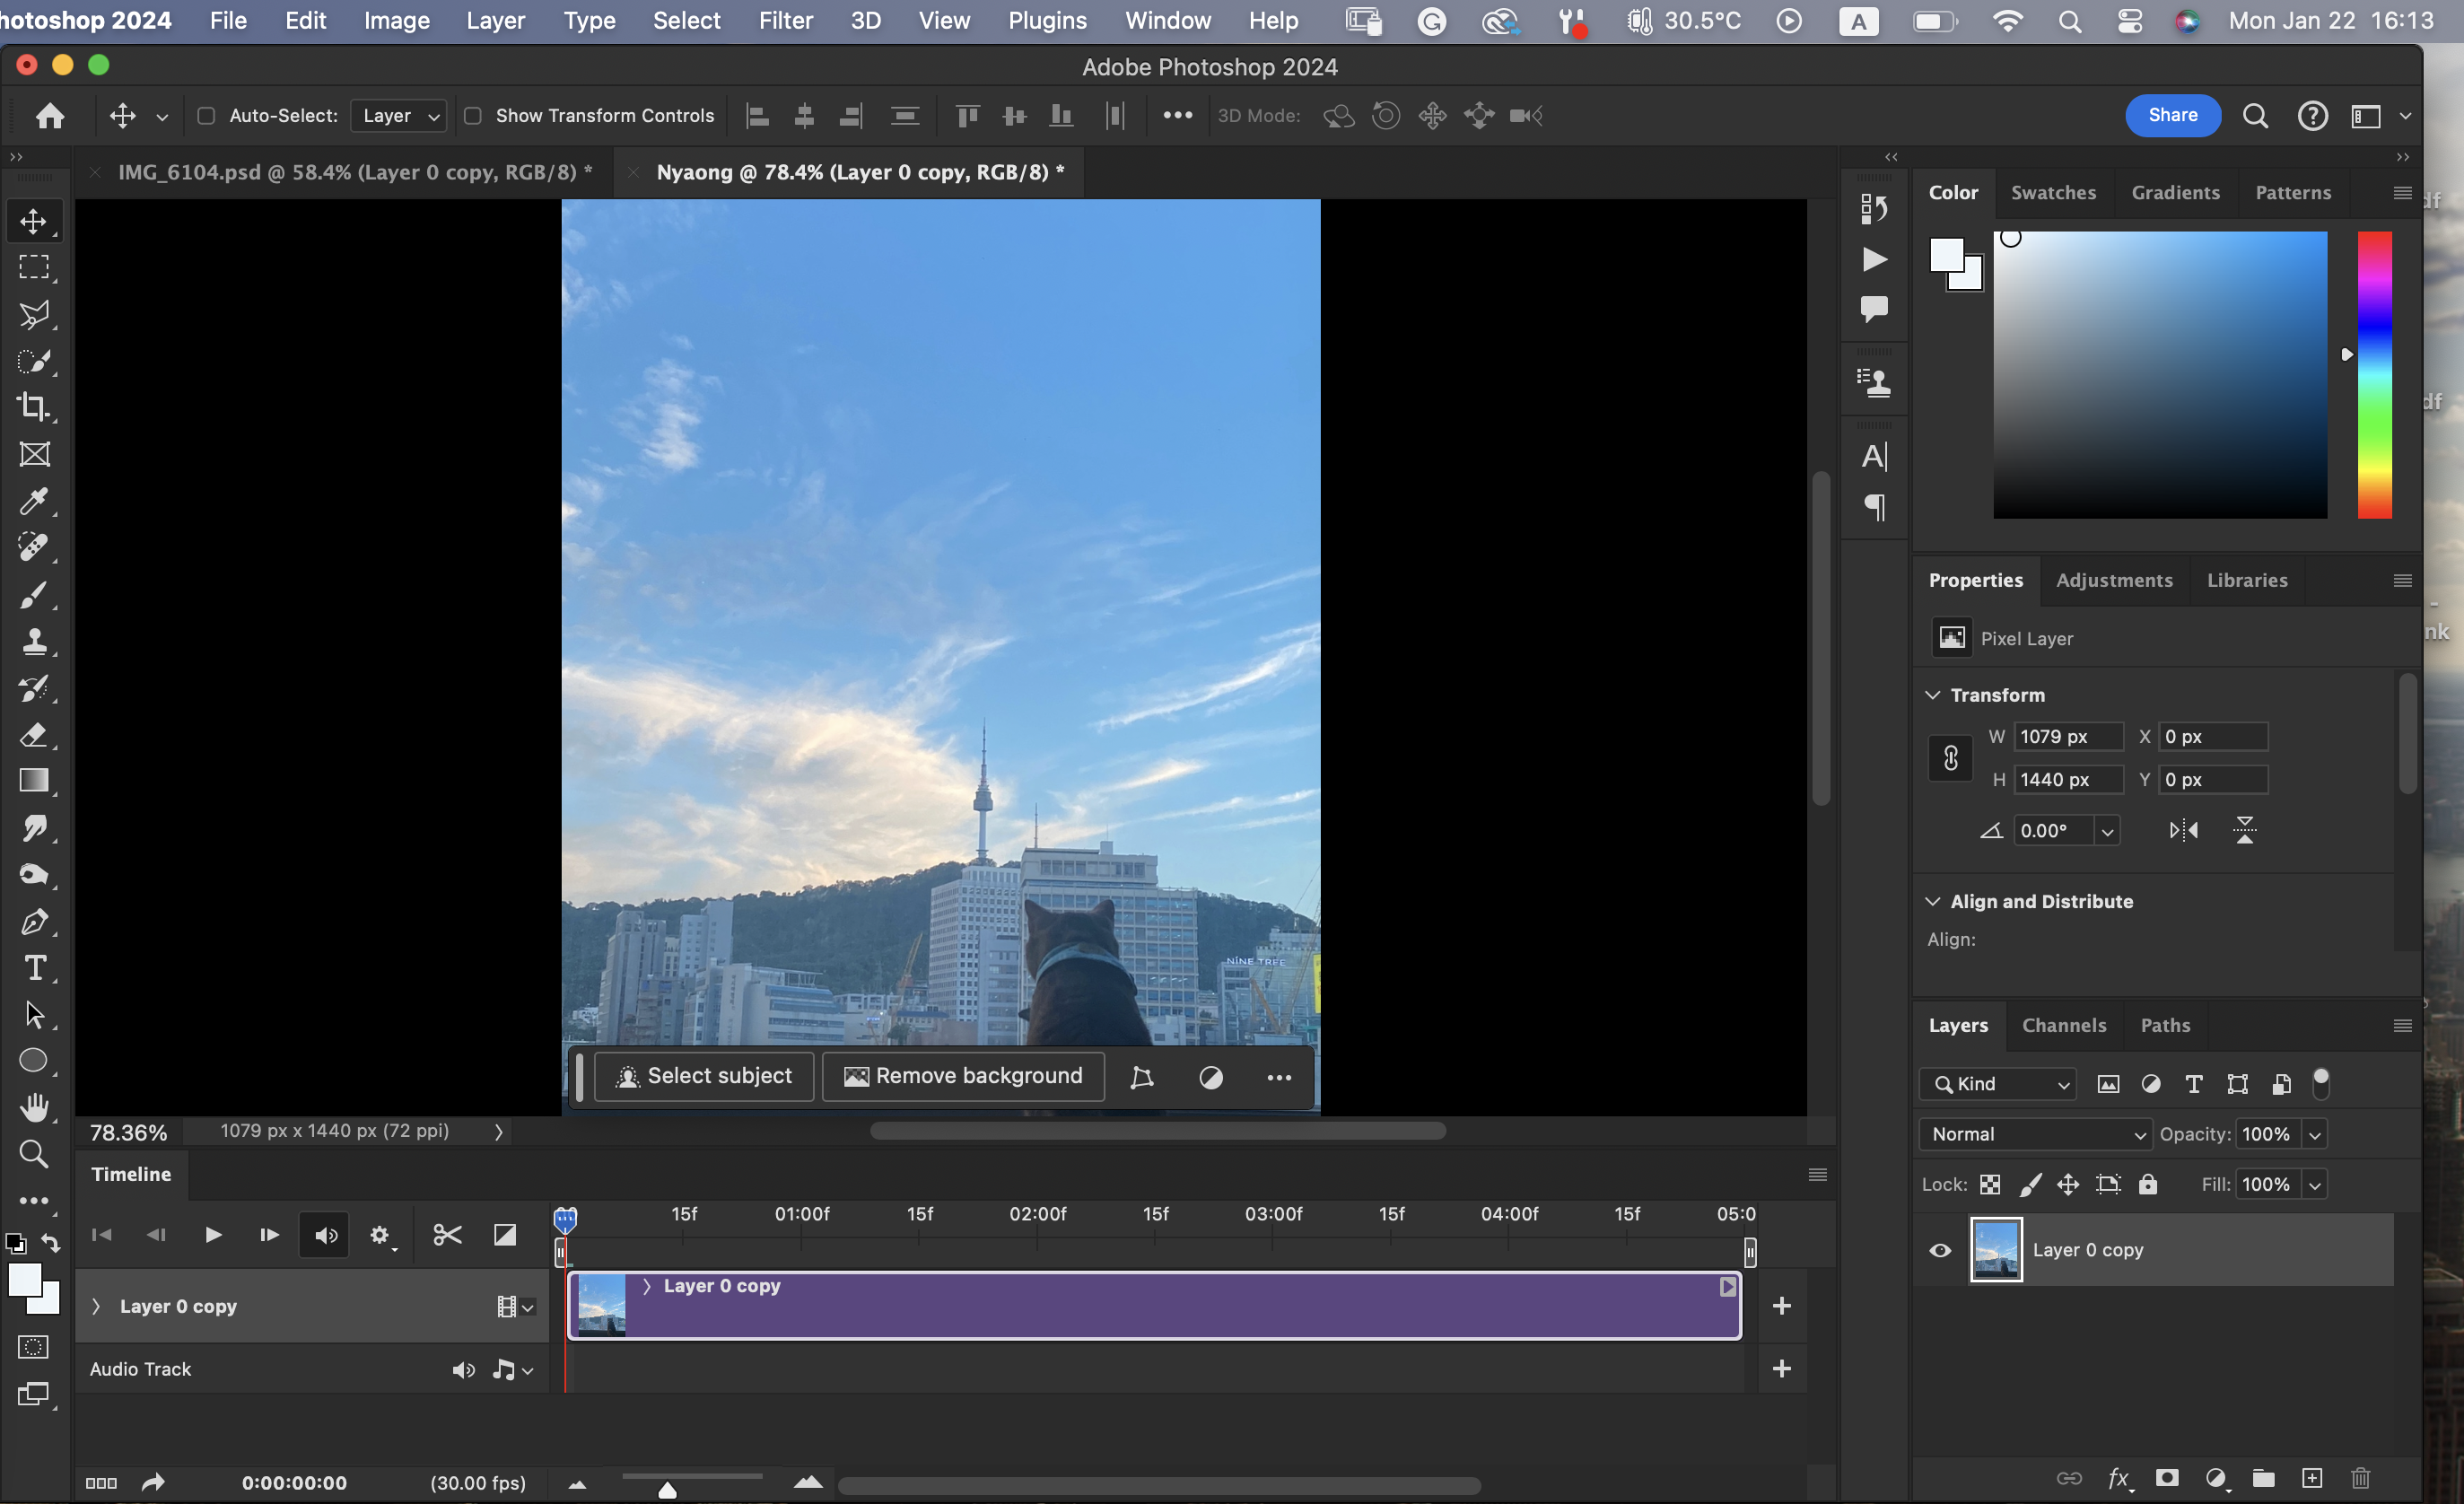This screenshot has width=2464, height=1504.
Task: Select the Clone Stamp tool
Action: (x=34, y=641)
